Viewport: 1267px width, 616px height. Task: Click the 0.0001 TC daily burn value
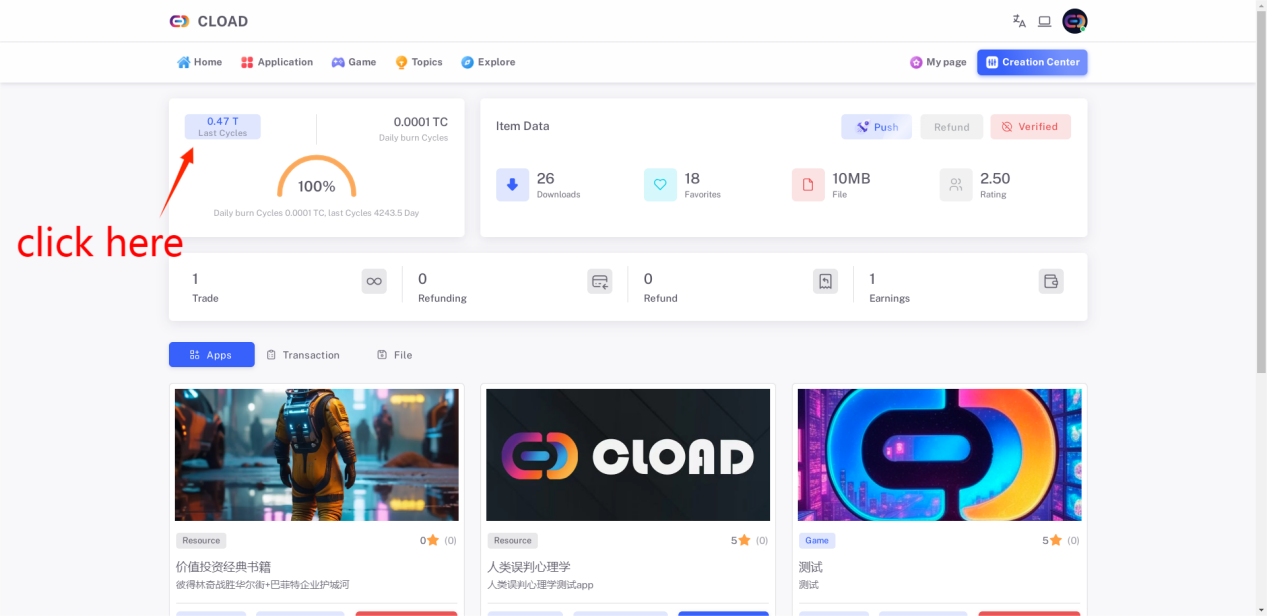[x=420, y=122]
